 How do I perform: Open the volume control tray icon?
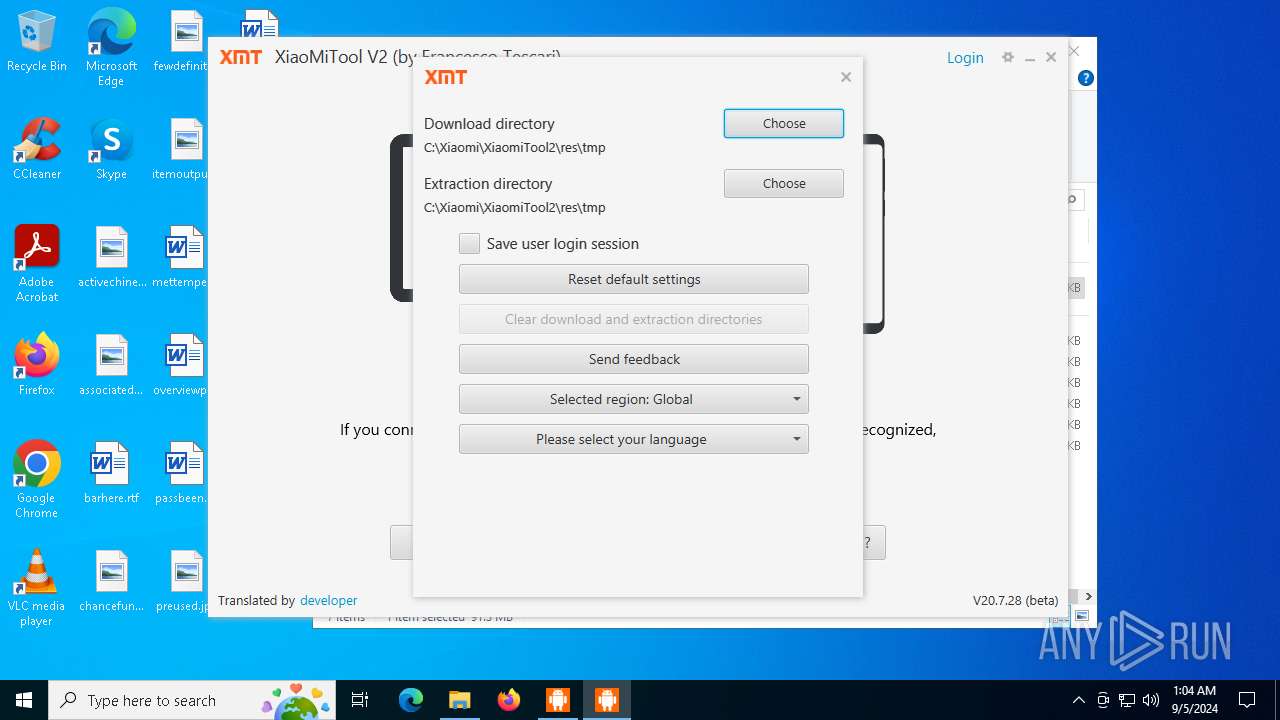(1151, 700)
